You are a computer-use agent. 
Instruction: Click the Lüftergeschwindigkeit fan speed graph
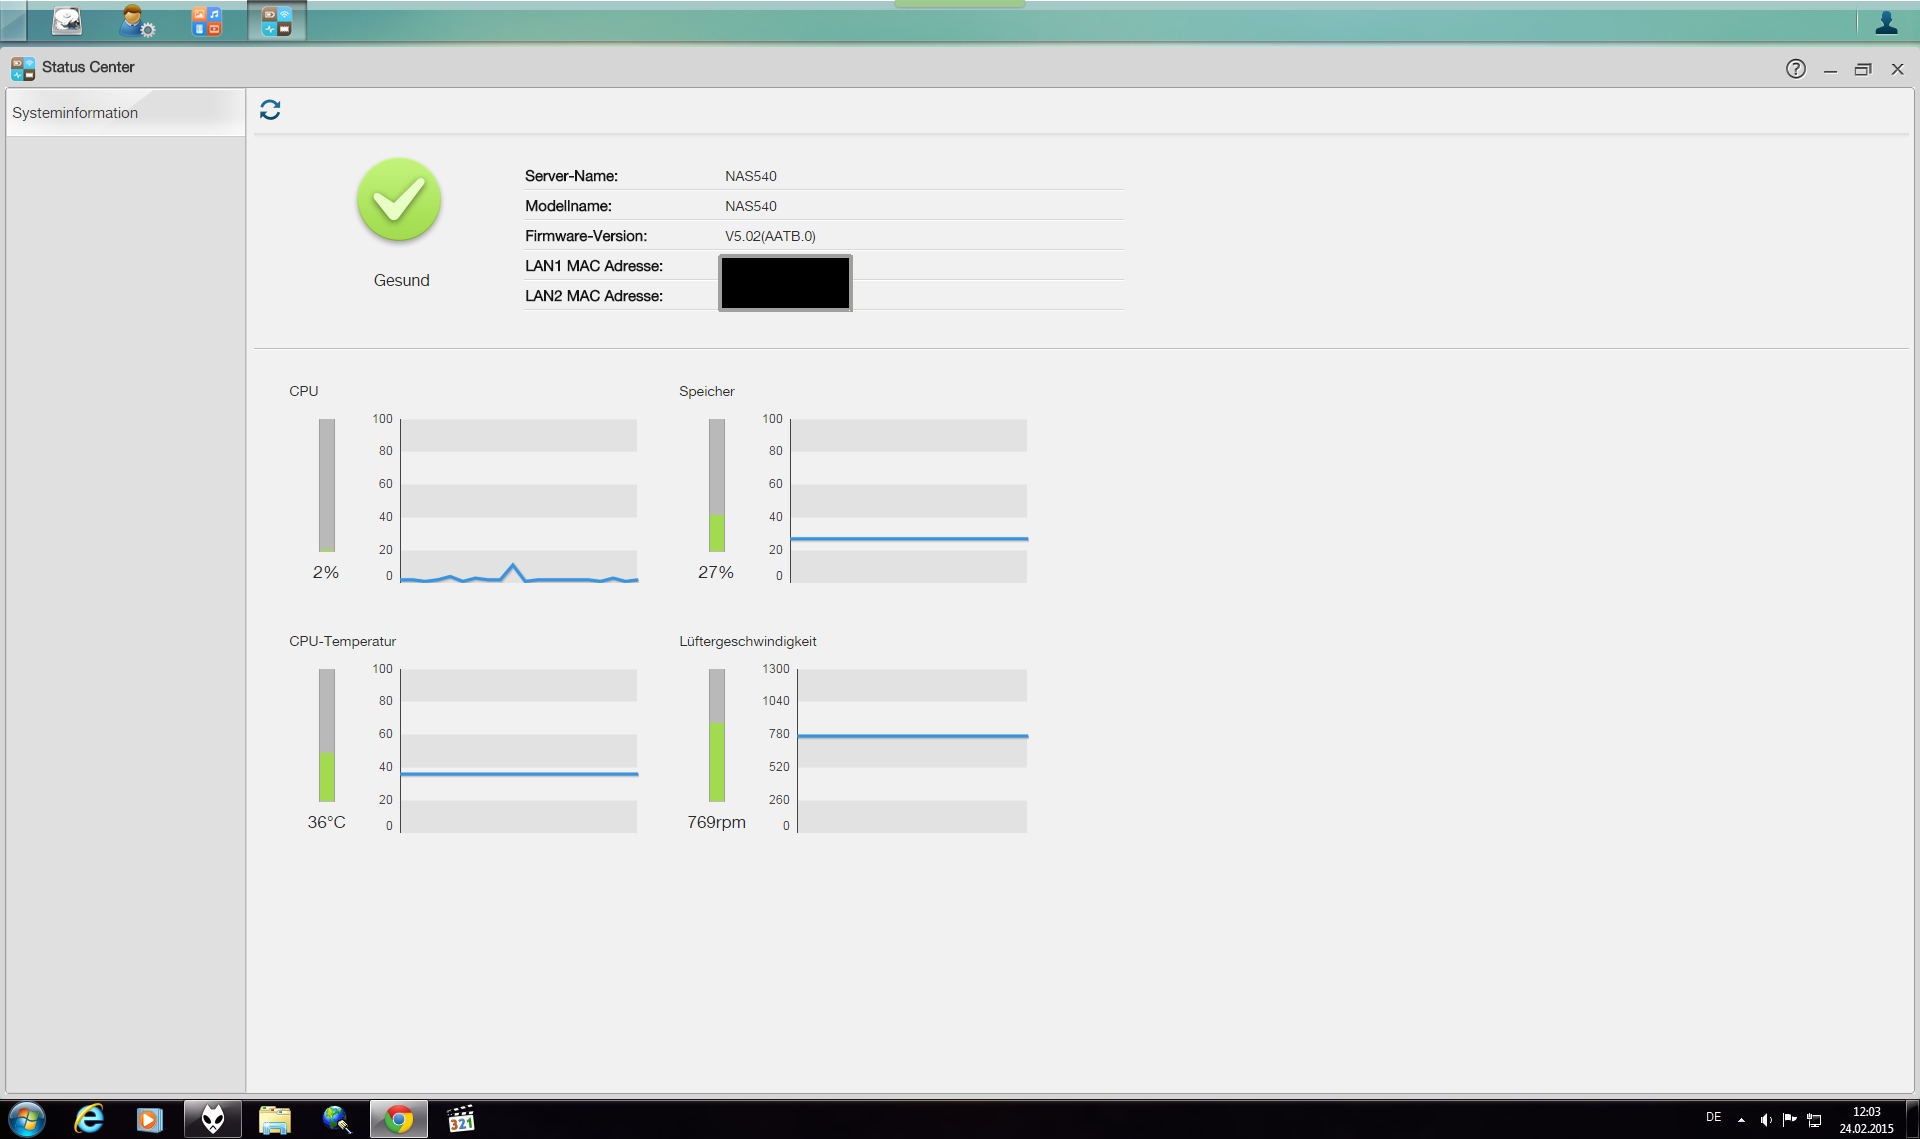912,750
